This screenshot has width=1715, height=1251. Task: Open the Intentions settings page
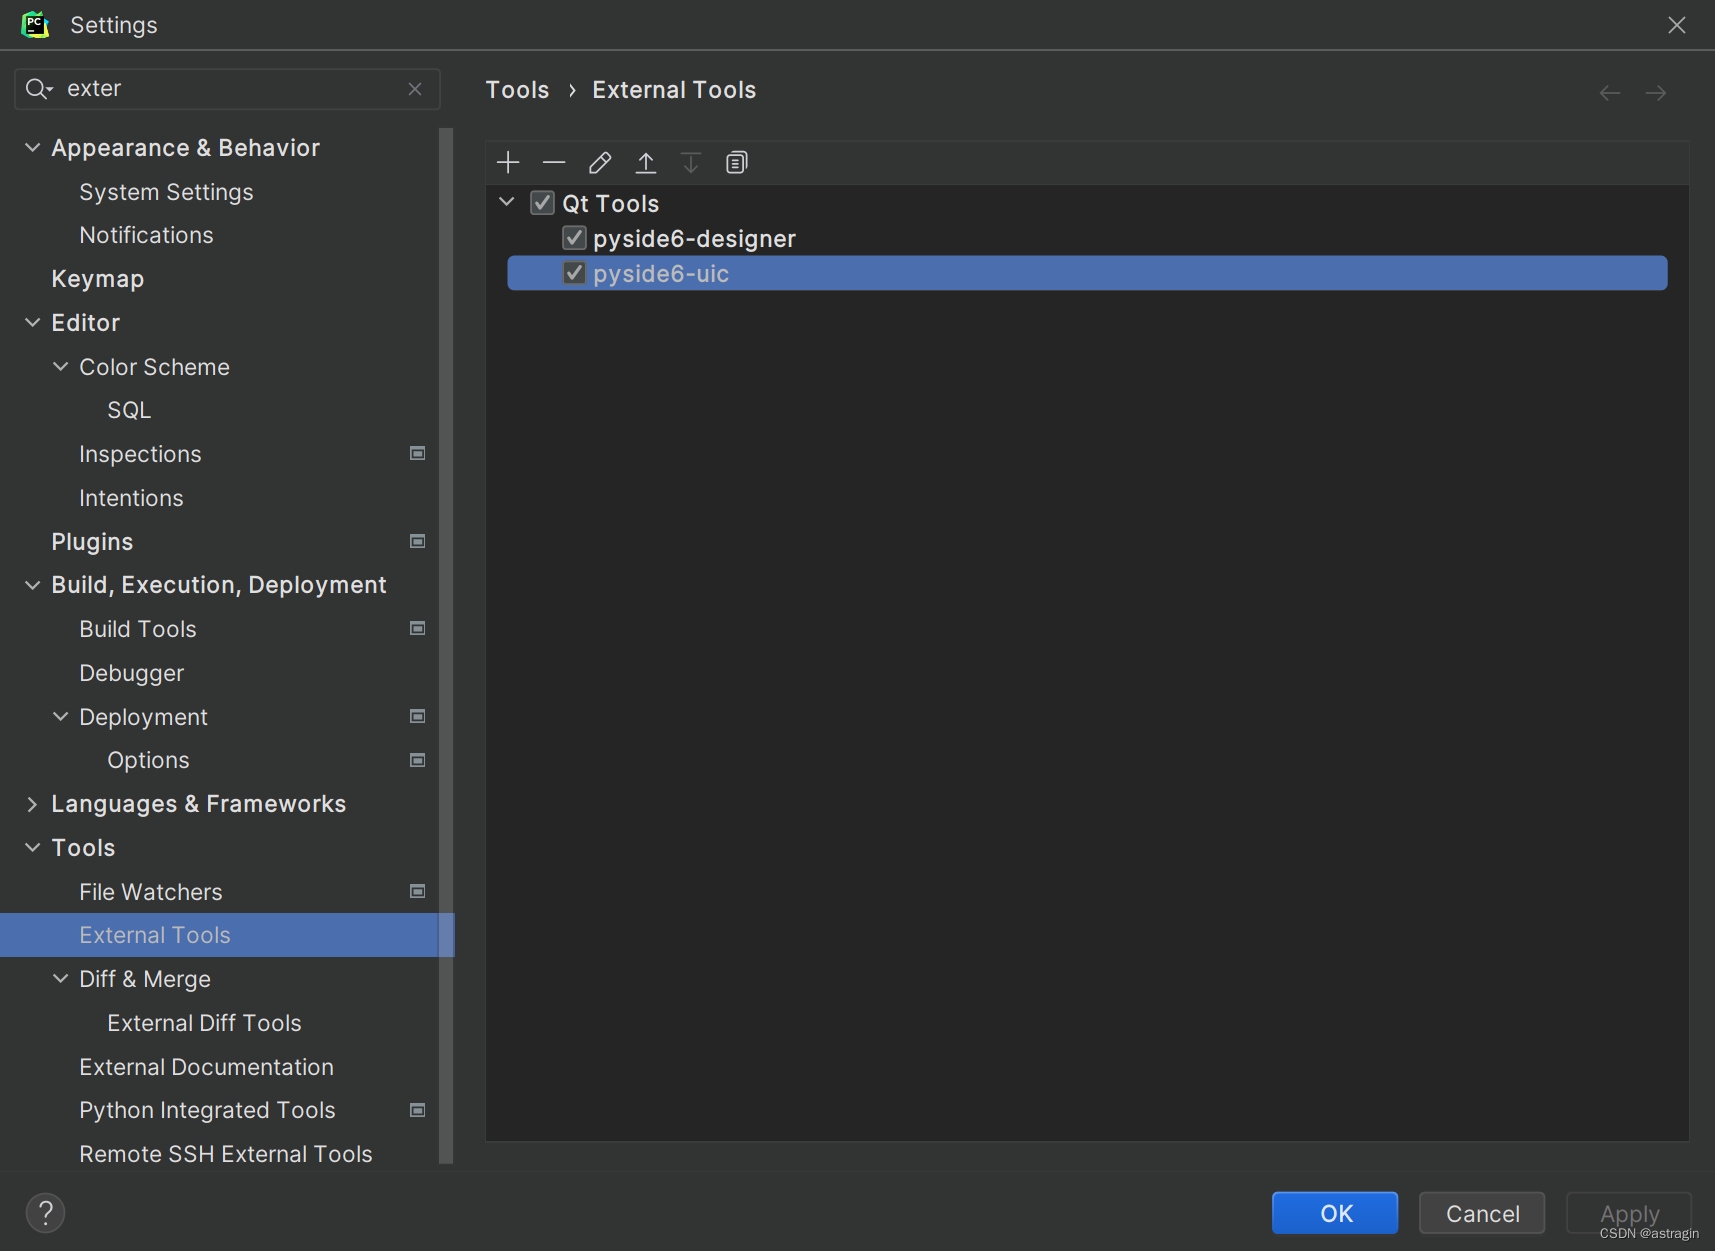(x=131, y=498)
